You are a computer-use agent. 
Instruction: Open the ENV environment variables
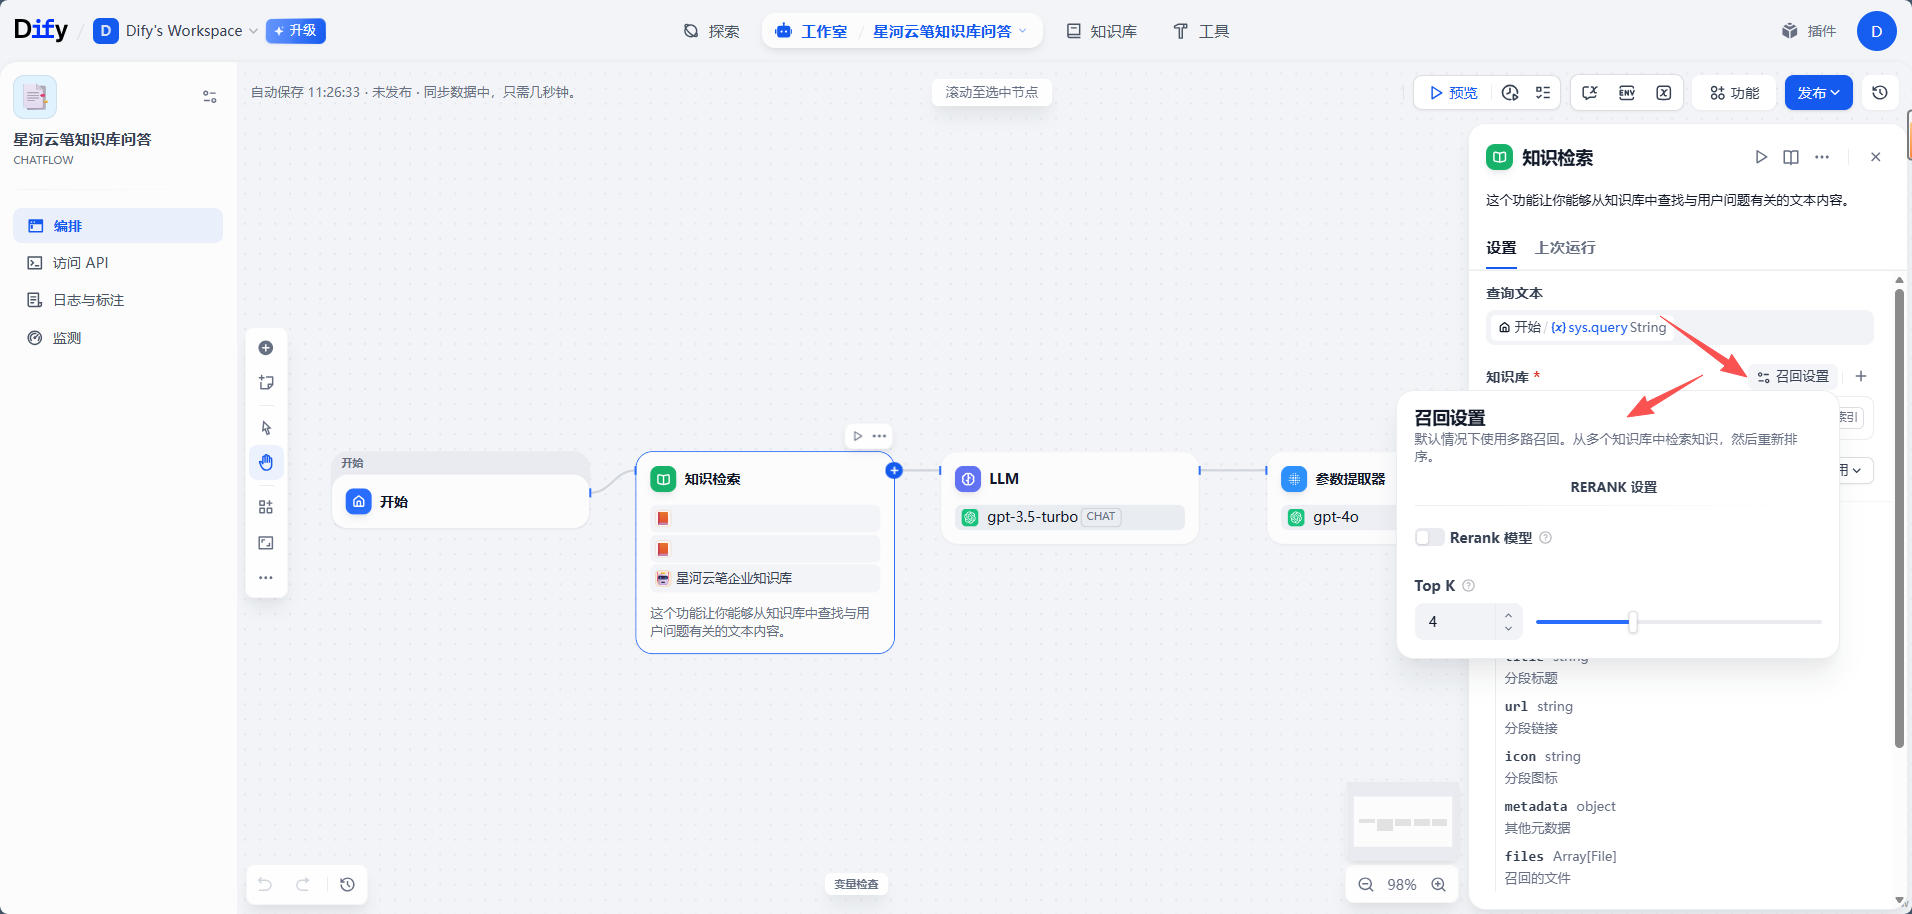point(1627,93)
